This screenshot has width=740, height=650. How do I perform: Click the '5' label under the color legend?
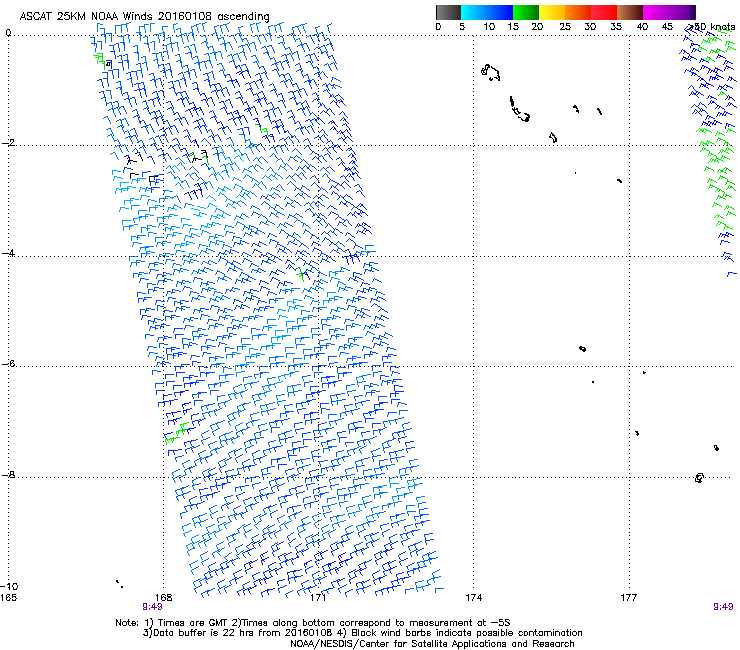(462, 27)
